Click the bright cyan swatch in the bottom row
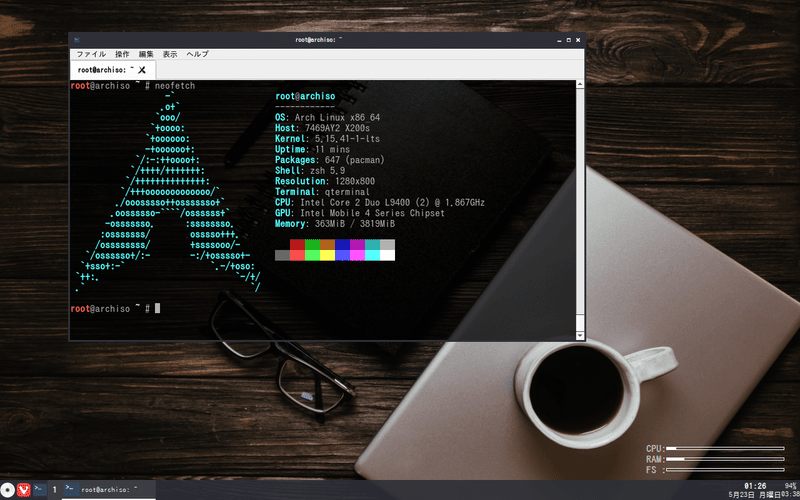 tap(372, 255)
